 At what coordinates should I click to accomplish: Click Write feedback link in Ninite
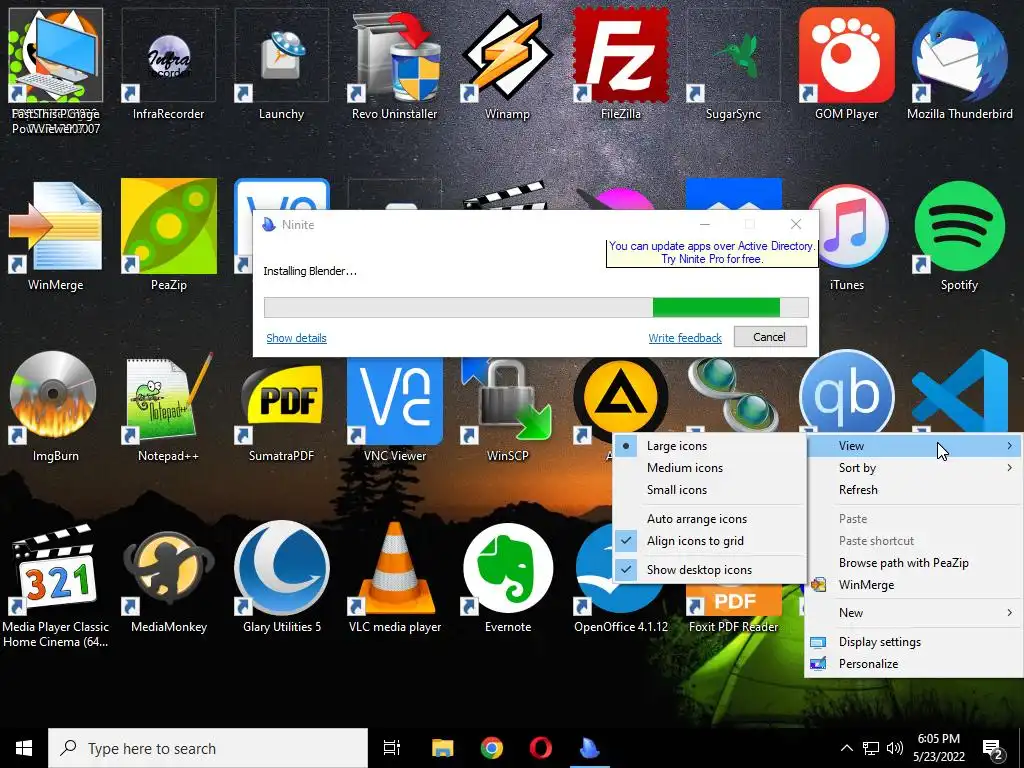(x=684, y=338)
